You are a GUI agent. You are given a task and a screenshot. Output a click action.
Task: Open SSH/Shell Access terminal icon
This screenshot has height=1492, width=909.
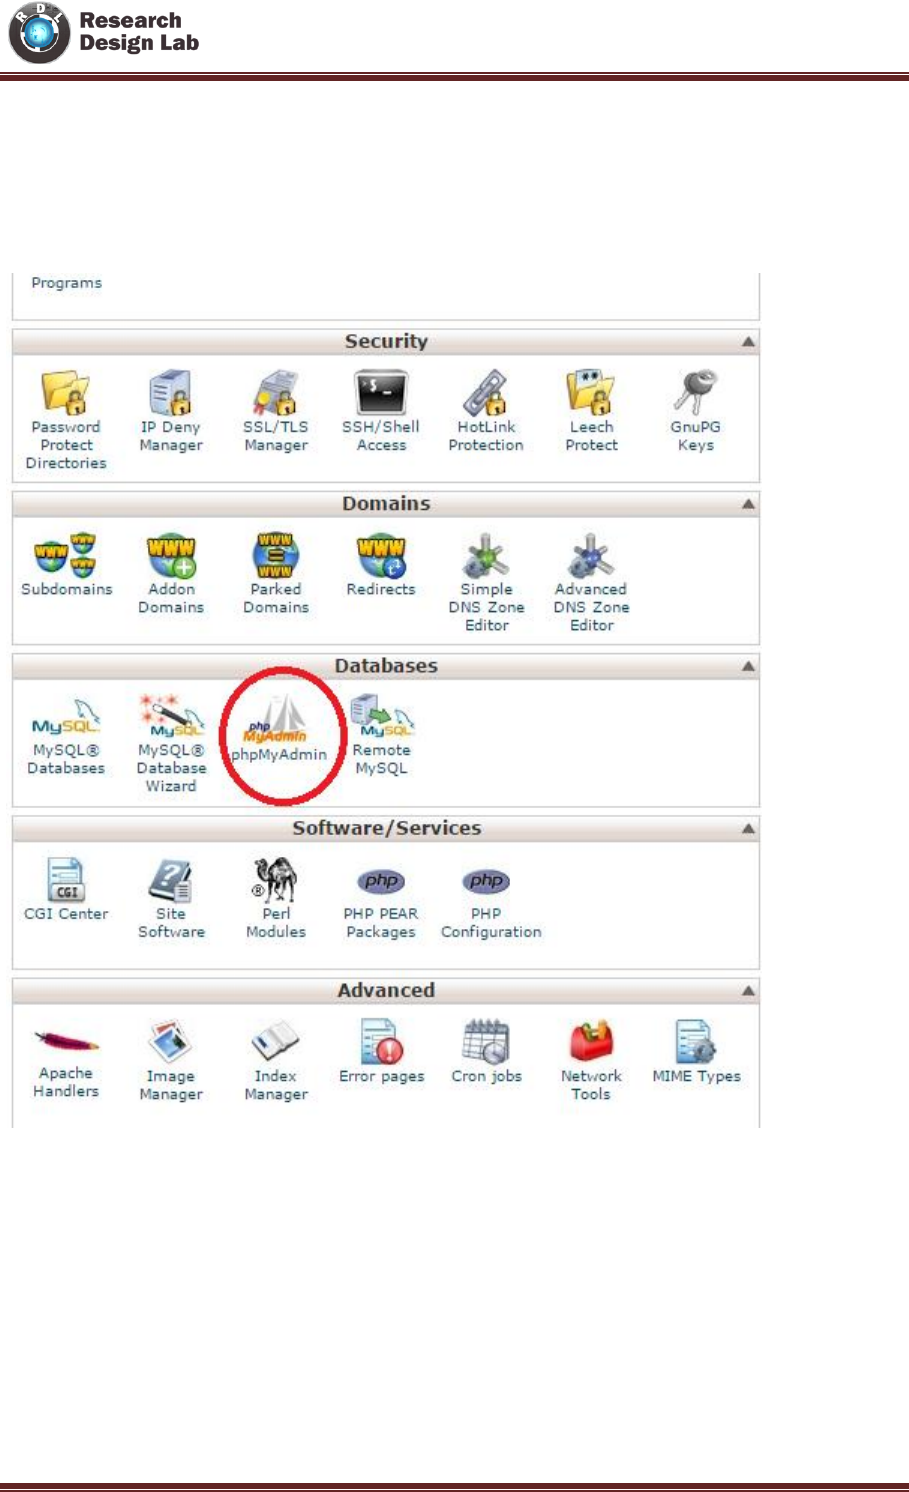(381, 393)
